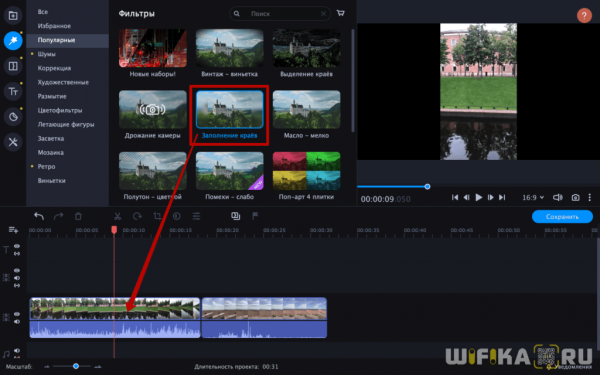Image resolution: width=600 pixels, height=375 pixels.
Task: Open the Titles sidebar tab
Action: pyautogui.click(x=13, y=91)
